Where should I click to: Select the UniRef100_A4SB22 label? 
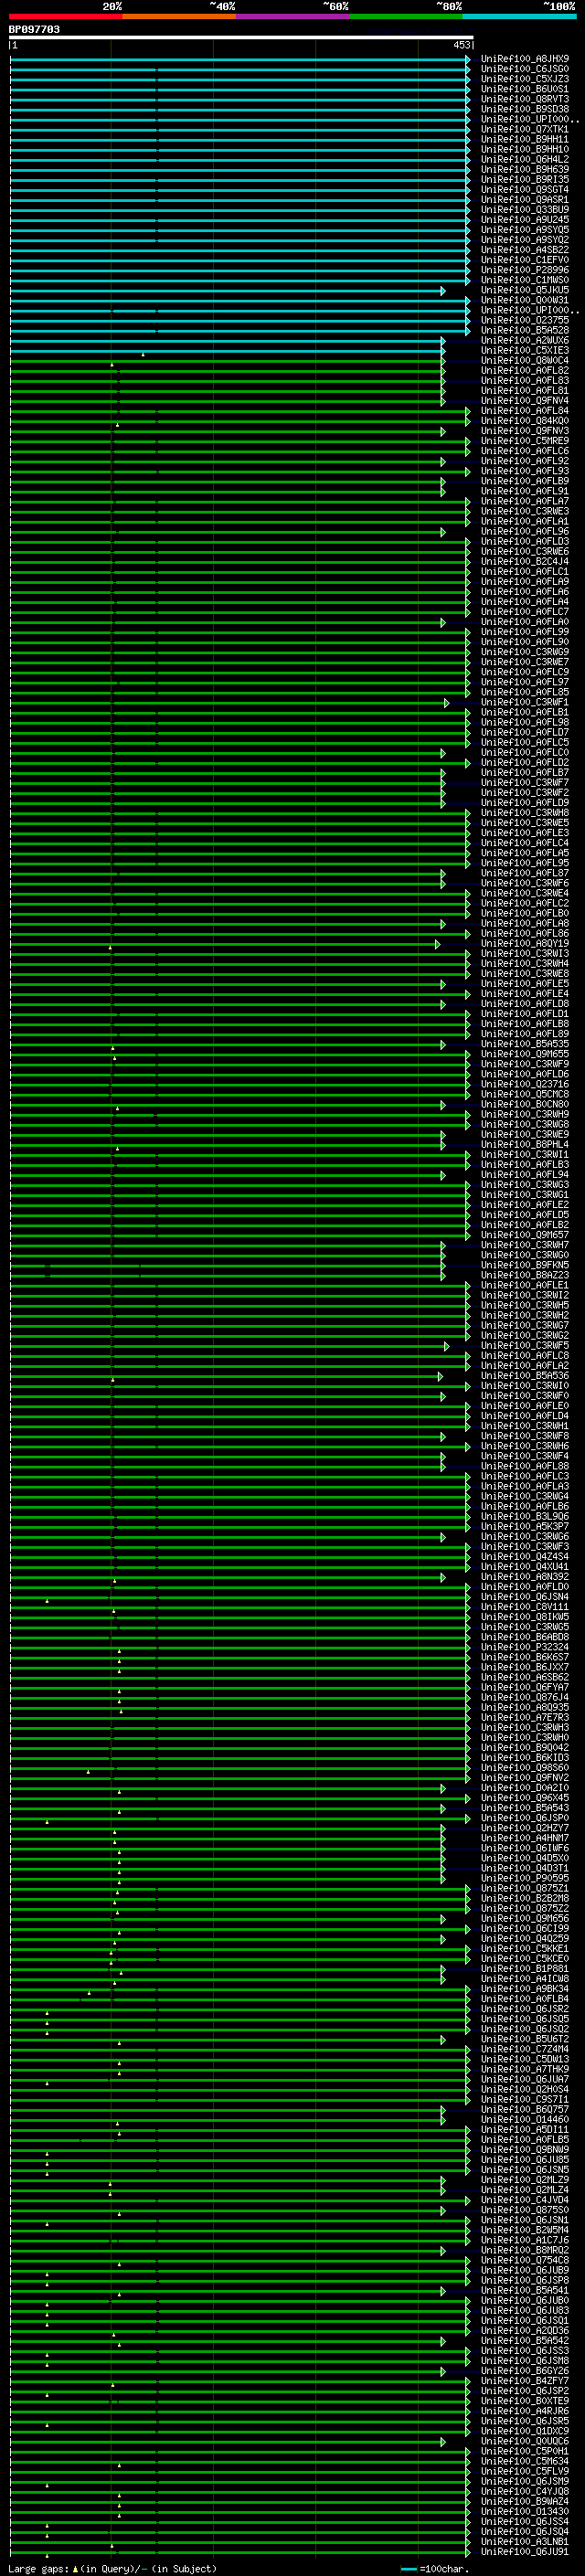coord(525,250)
